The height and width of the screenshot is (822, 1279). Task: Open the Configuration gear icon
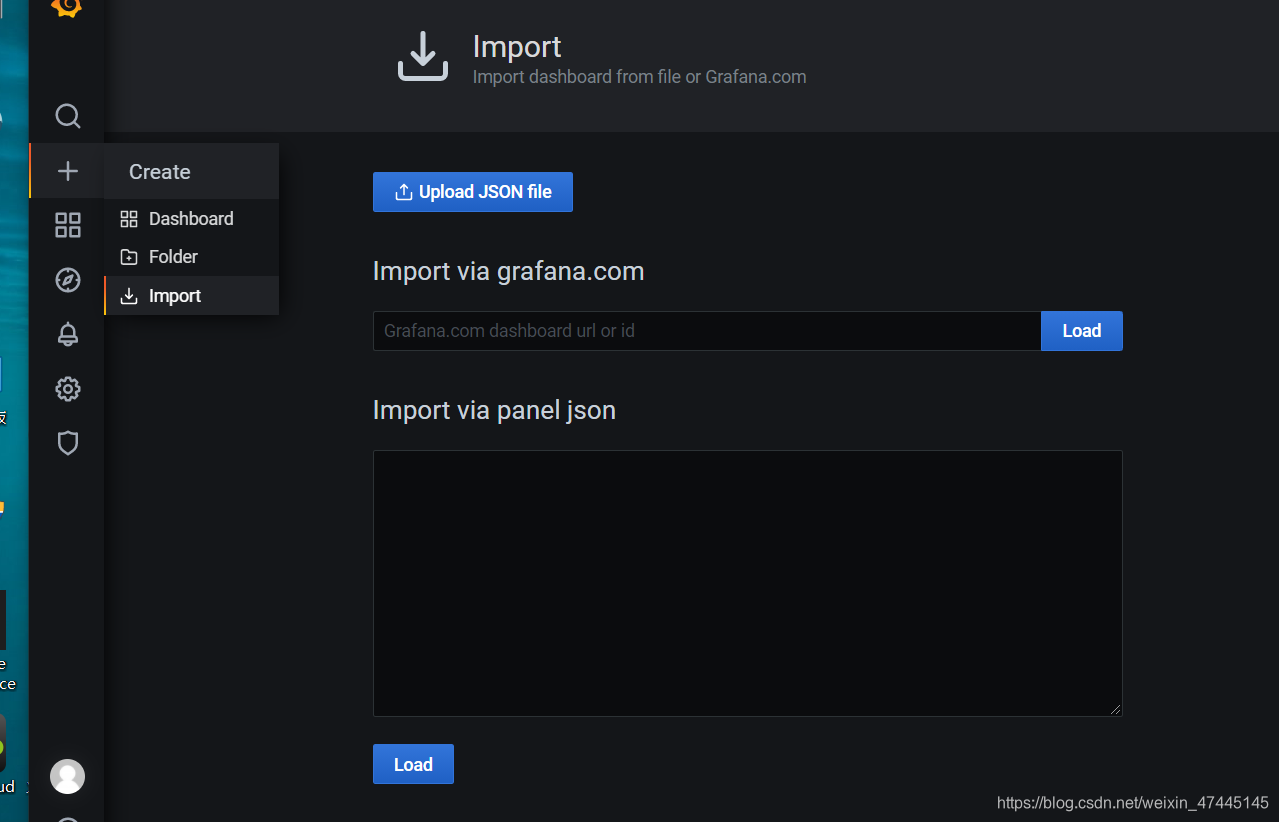pos(67,389)
